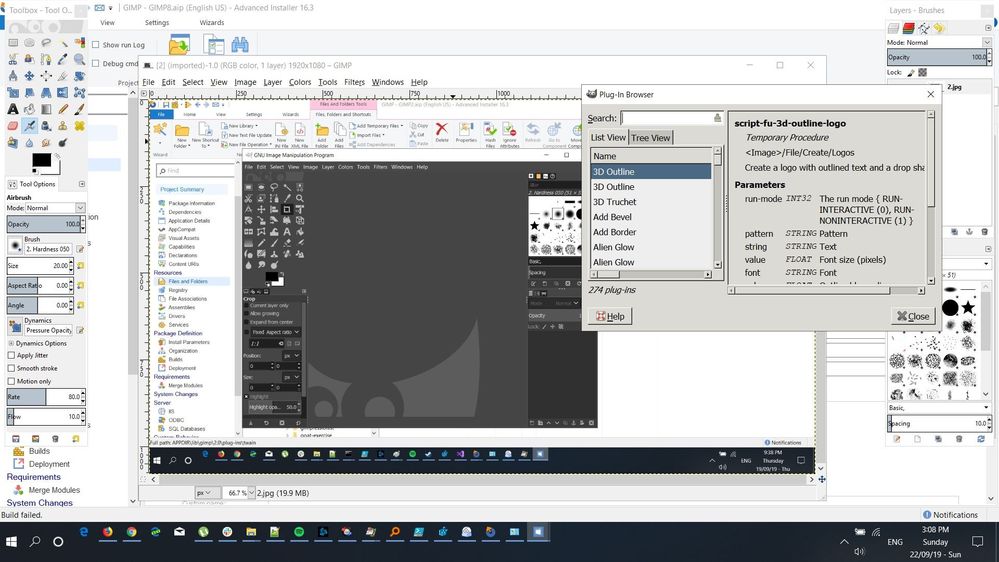The width and height of the screenshot is (999, 562).
Task: Select the Fuzzy Select wand tool
Action: tap(63, 43)
